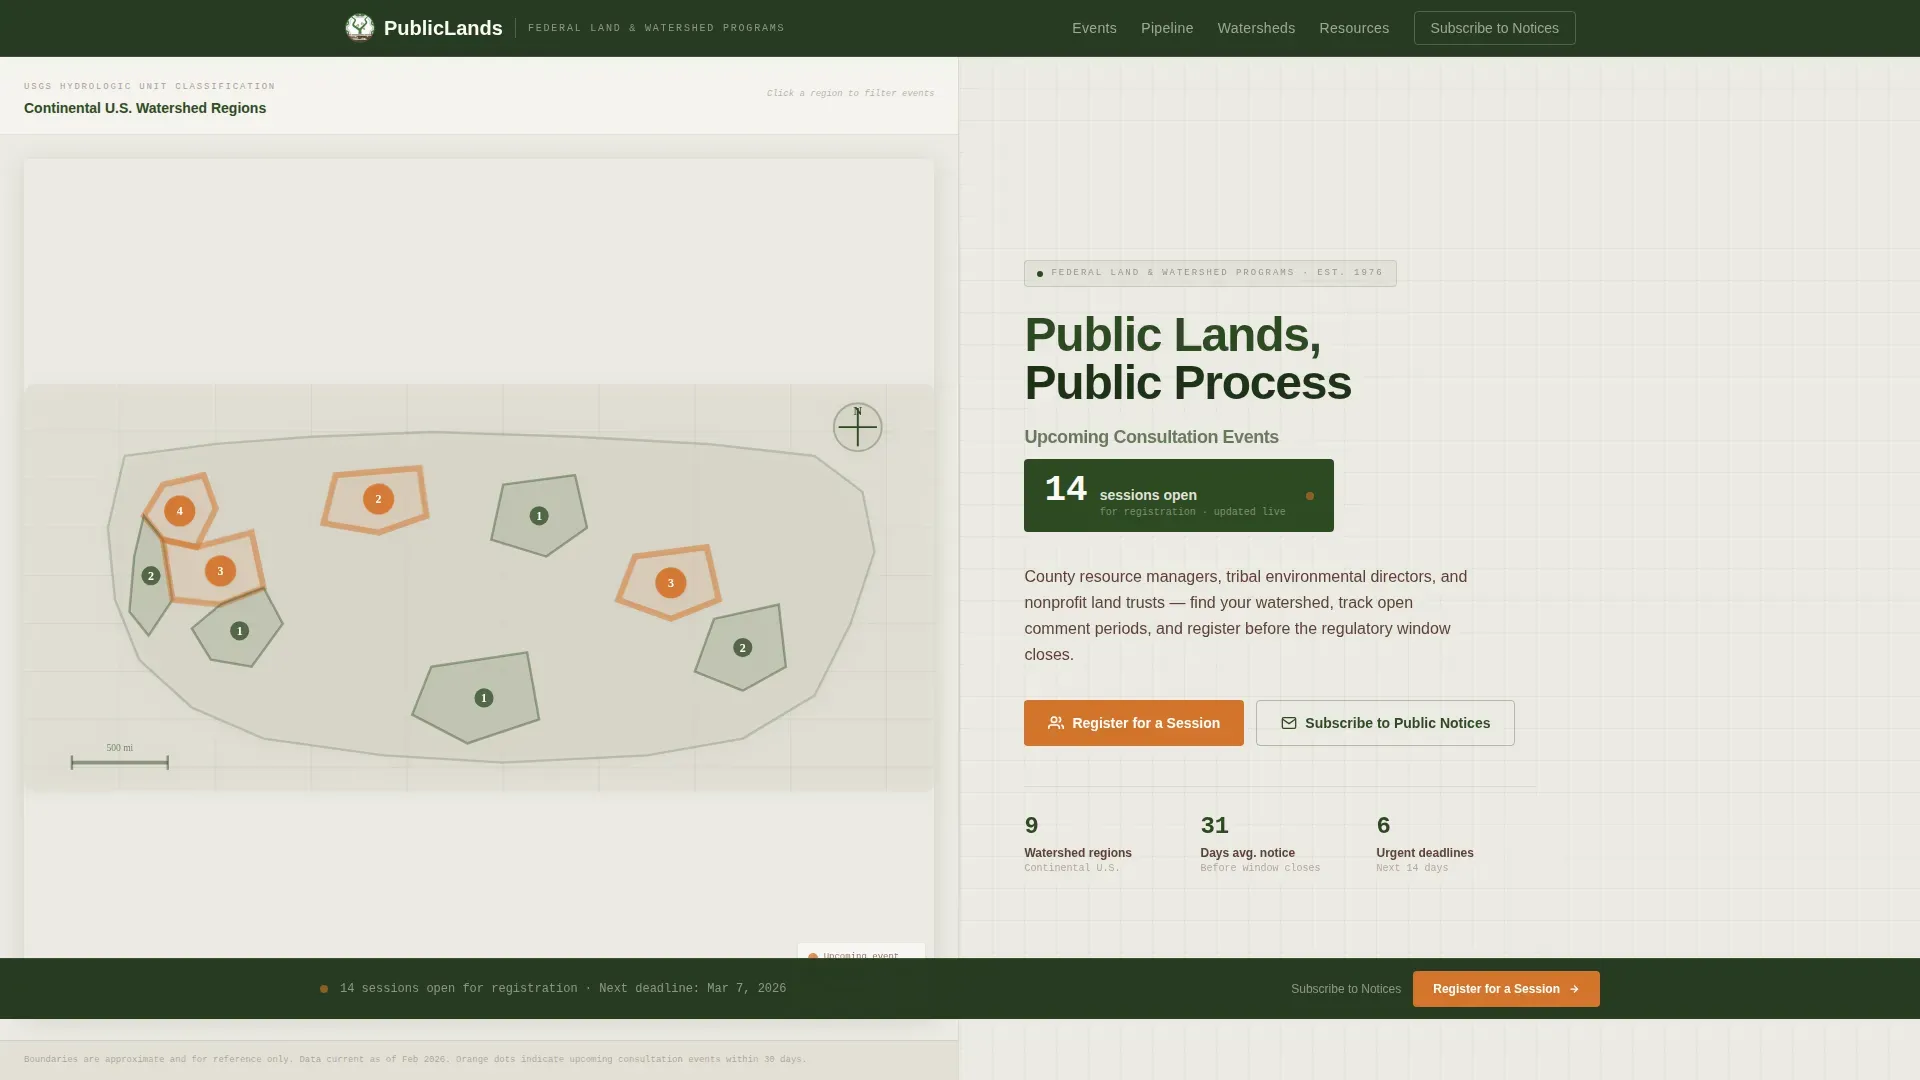This screenshot has height=1080, width=1920.
Task: Click the people icon in Register button
Action: (1056, 723)
